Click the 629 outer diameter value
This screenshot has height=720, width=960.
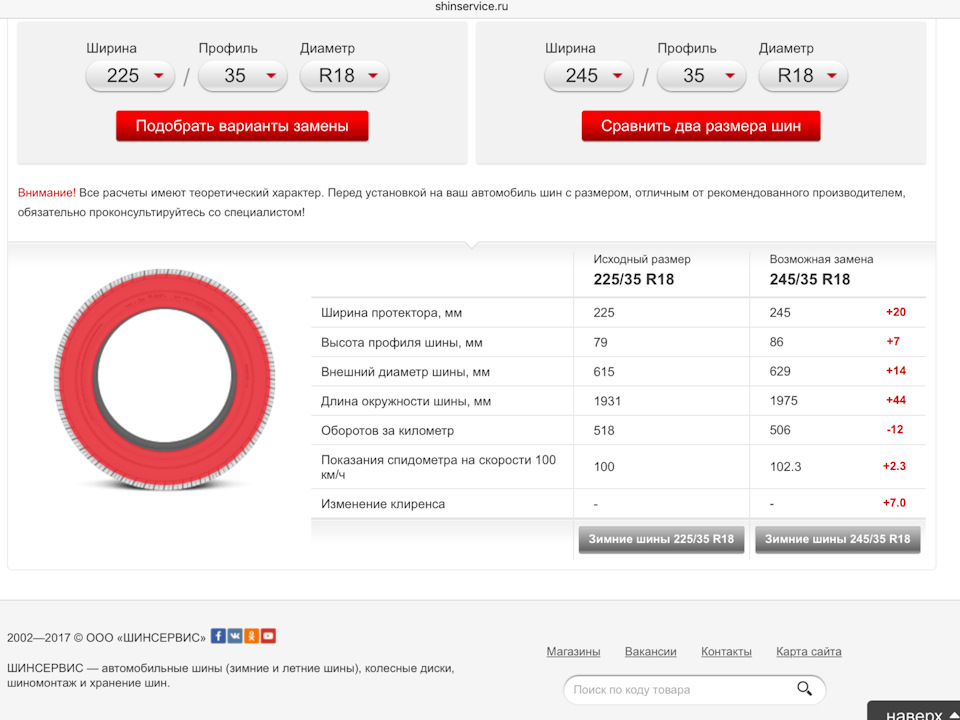pyautogui.click(x=780, y=372)
